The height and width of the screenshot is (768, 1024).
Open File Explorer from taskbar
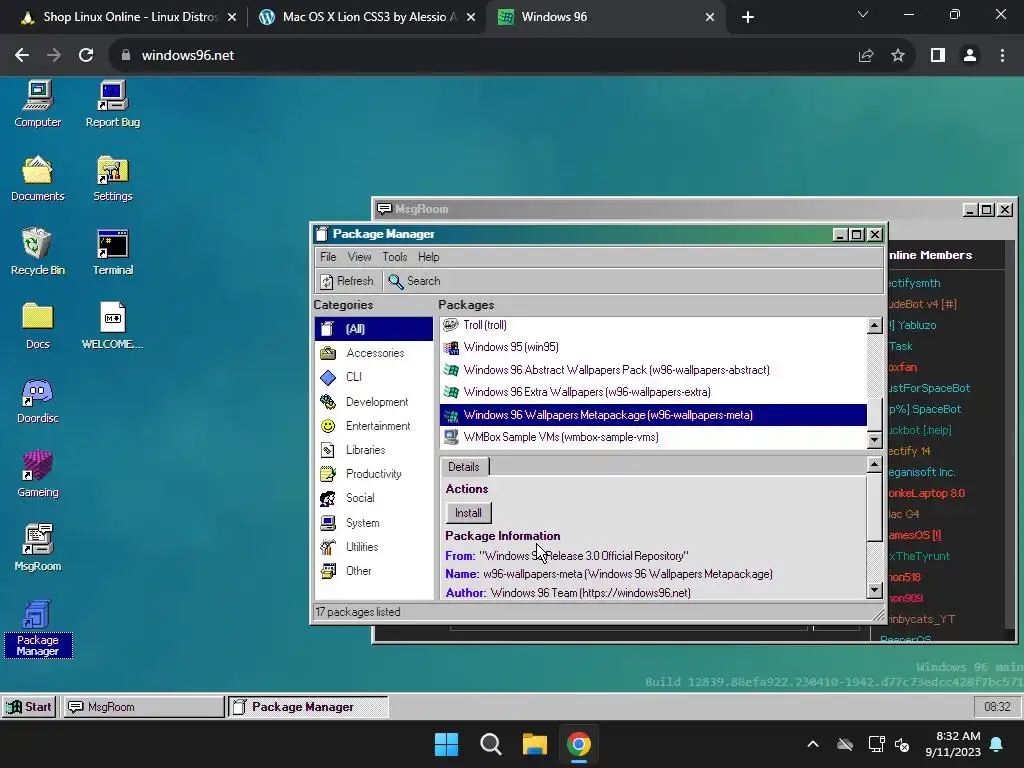[x=534, y=744]
